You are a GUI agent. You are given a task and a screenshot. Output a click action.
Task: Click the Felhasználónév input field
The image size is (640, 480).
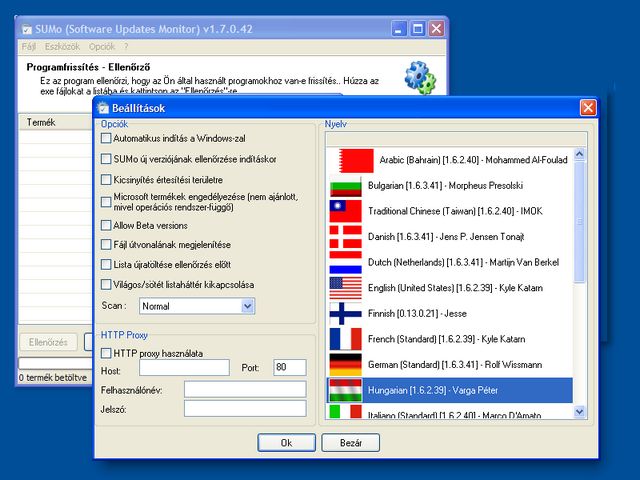pyautogui.click(x=245, y=389)
